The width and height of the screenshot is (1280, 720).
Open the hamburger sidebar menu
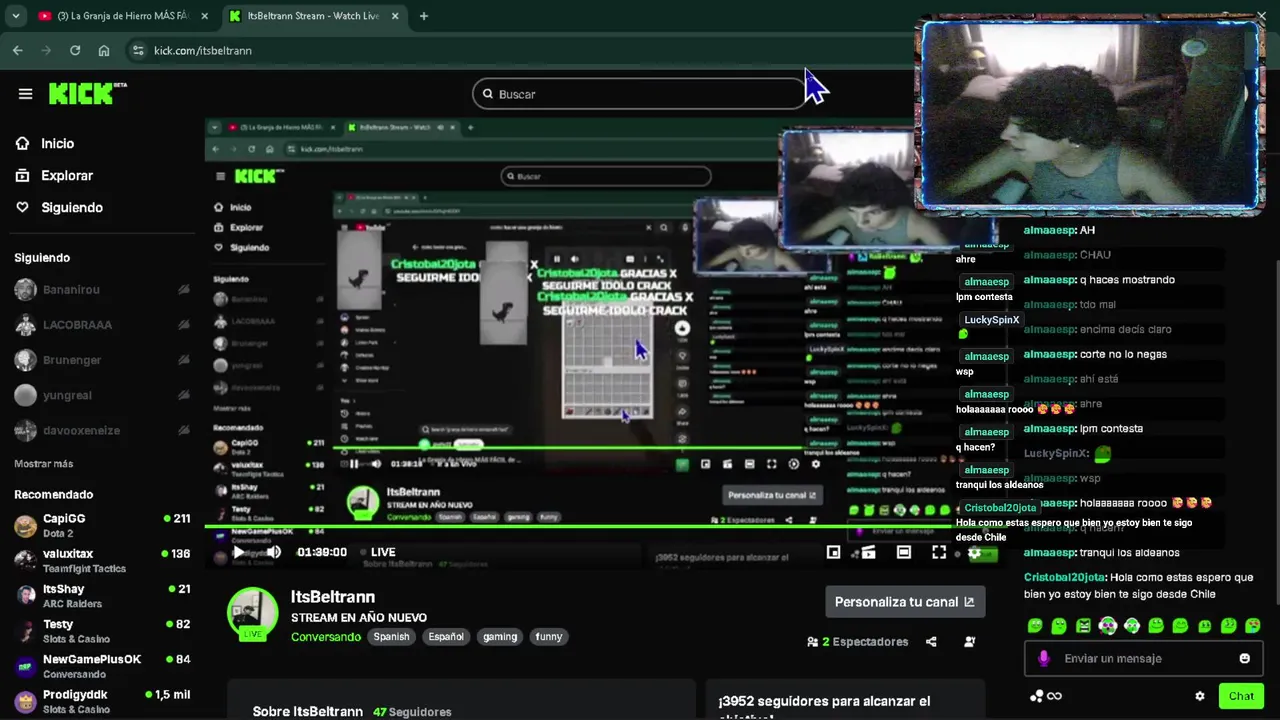coord(25,94)
